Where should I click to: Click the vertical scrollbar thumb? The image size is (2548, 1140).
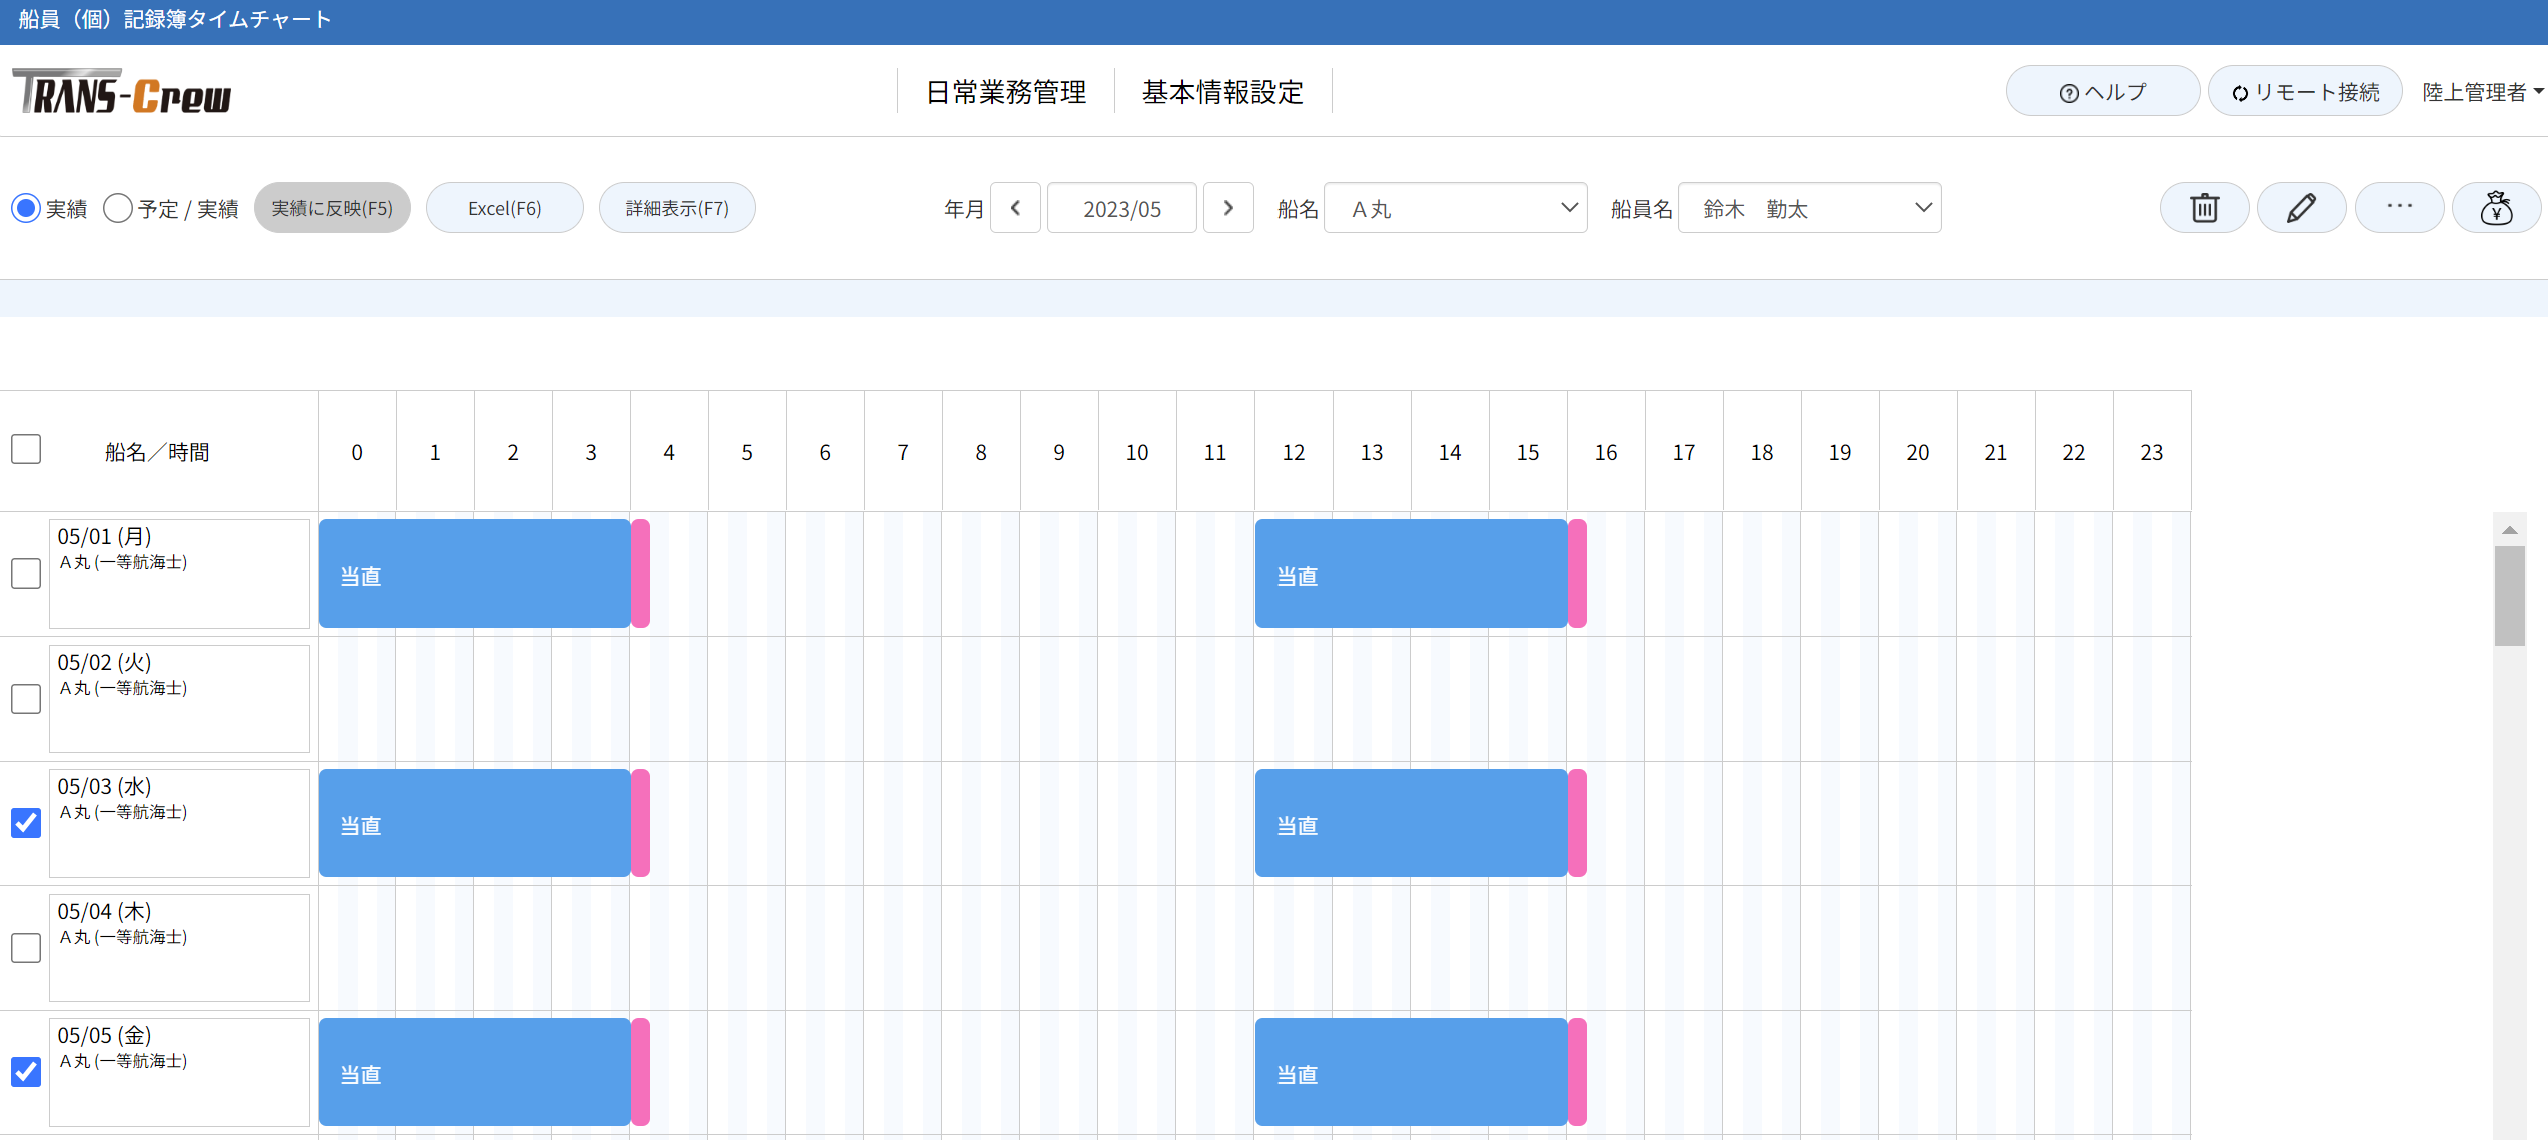click(2510, 596)
